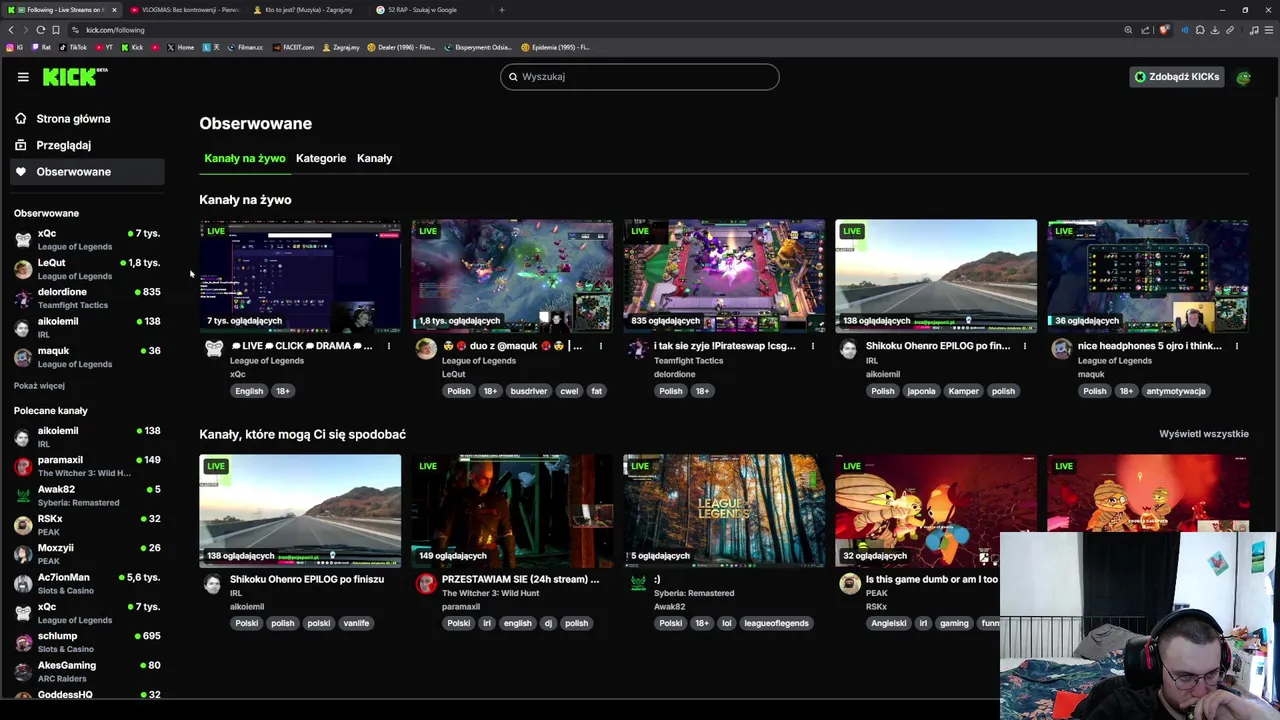Click the leagueoflegends tag on Awak82 stream
Viewport: 1280px width, 720px height.
[776, 623]
